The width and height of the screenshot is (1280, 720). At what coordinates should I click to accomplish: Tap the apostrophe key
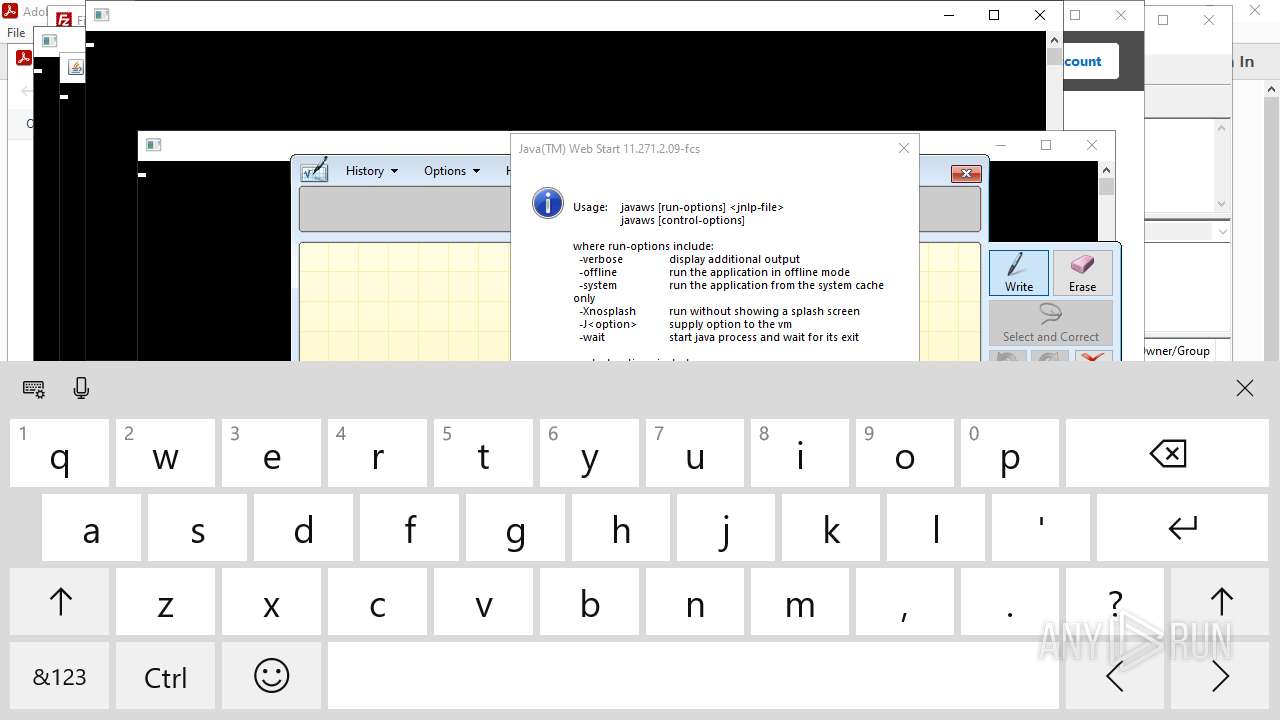click(x=1041, y=527)
